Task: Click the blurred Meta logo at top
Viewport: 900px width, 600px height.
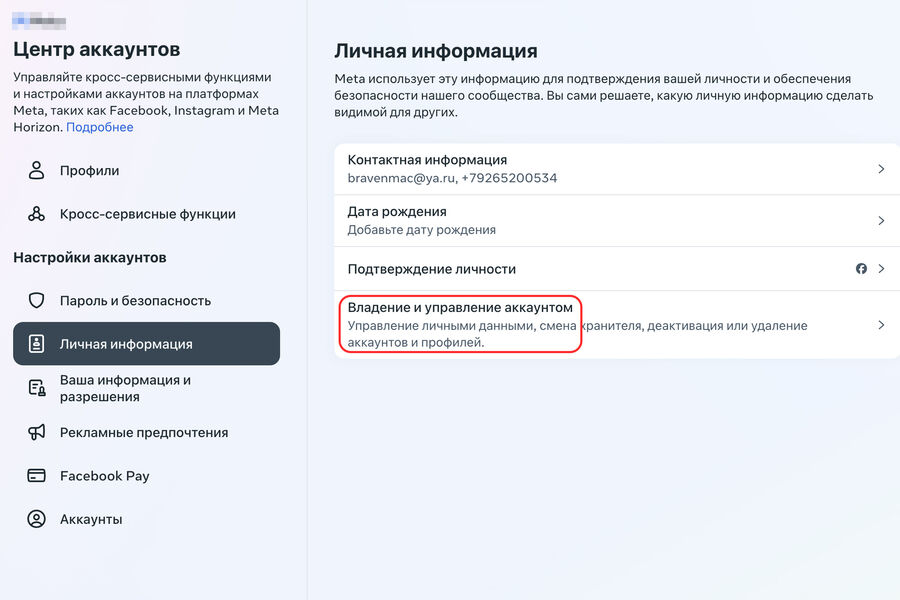Action: pyautogui.click(x=38, y=22)
